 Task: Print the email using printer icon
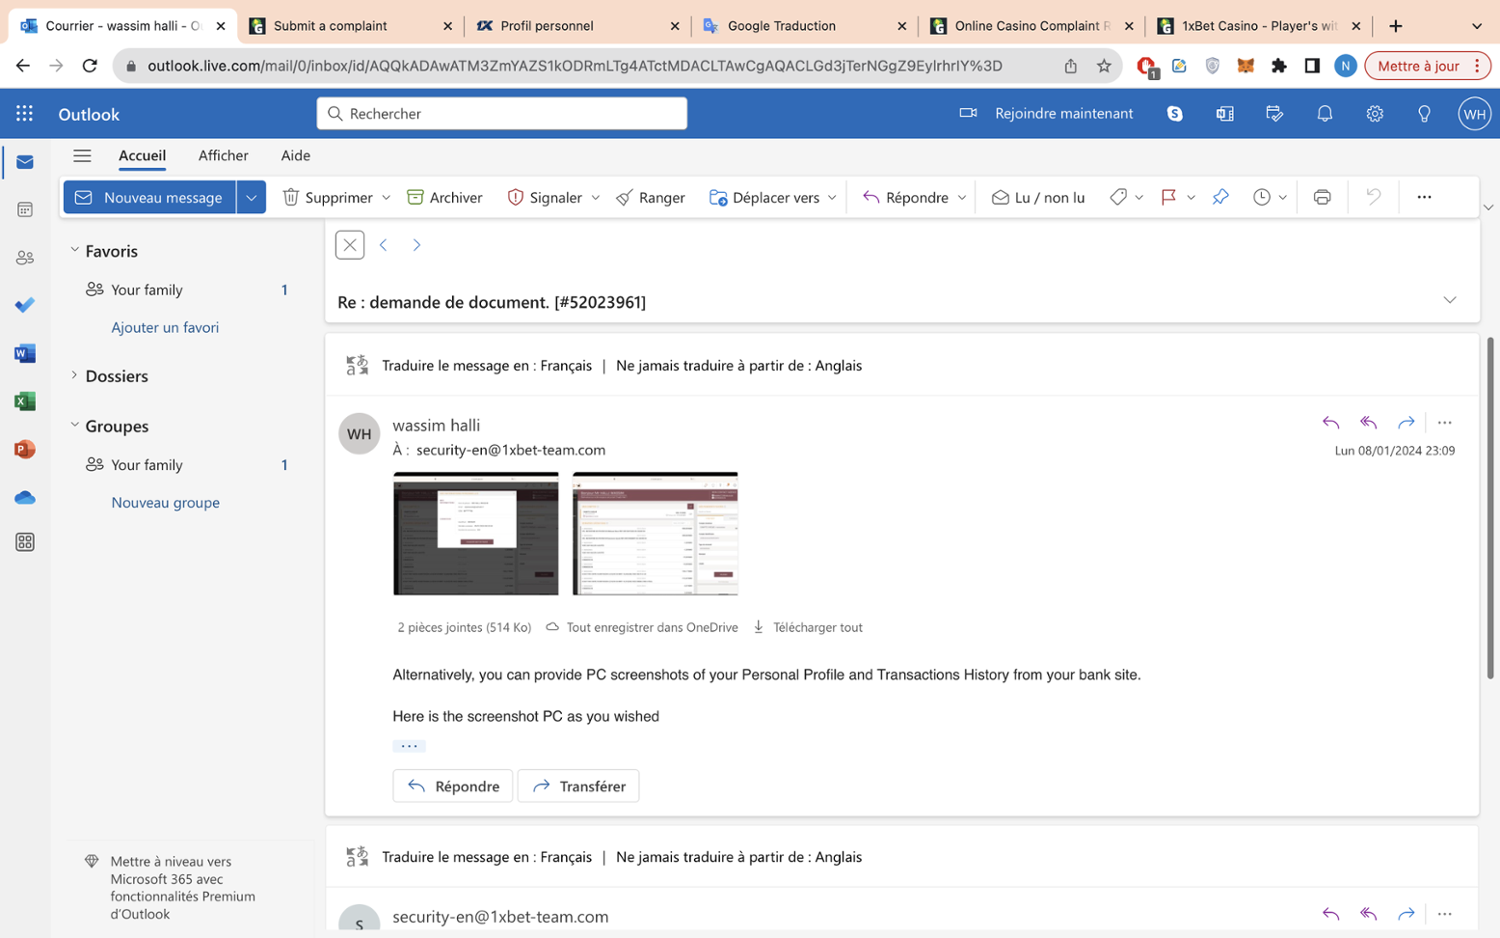pyautogui.click(x=1322, y=198)
